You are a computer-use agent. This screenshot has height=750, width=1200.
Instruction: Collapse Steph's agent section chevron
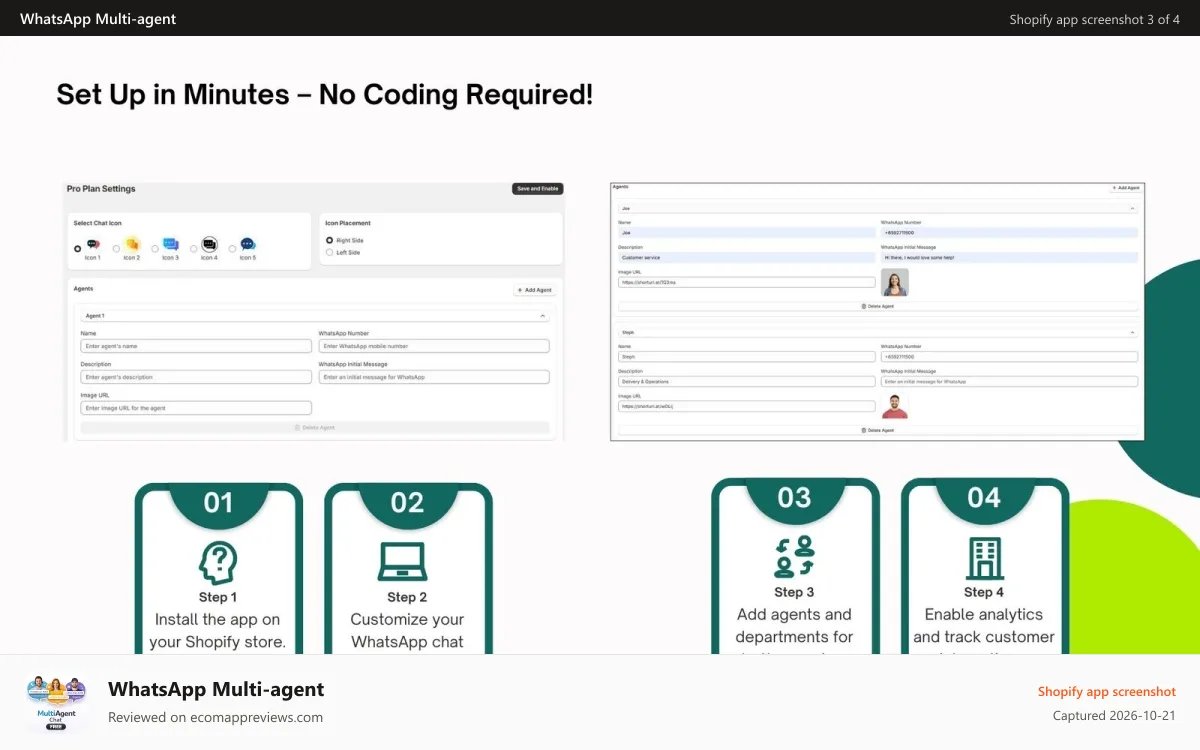(1132, 332)
